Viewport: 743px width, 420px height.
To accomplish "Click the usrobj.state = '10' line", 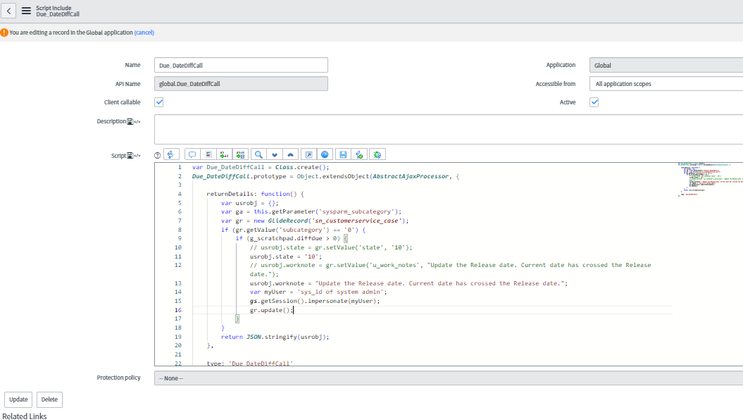I will (286, 256).
